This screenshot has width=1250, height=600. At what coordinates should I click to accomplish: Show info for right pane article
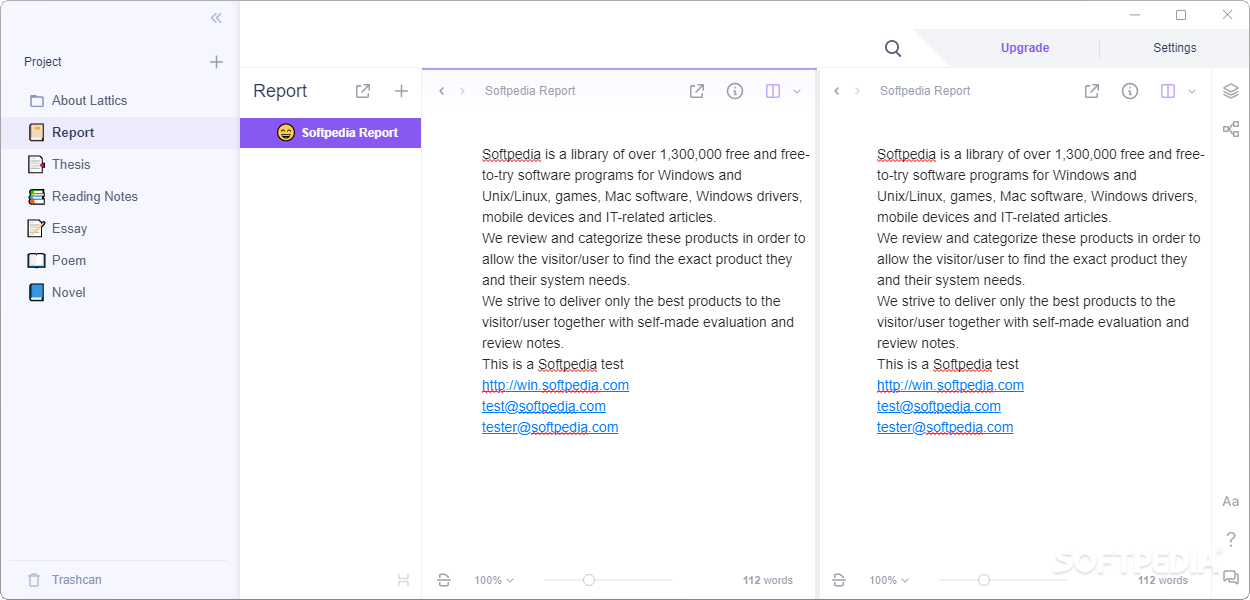1130,91
